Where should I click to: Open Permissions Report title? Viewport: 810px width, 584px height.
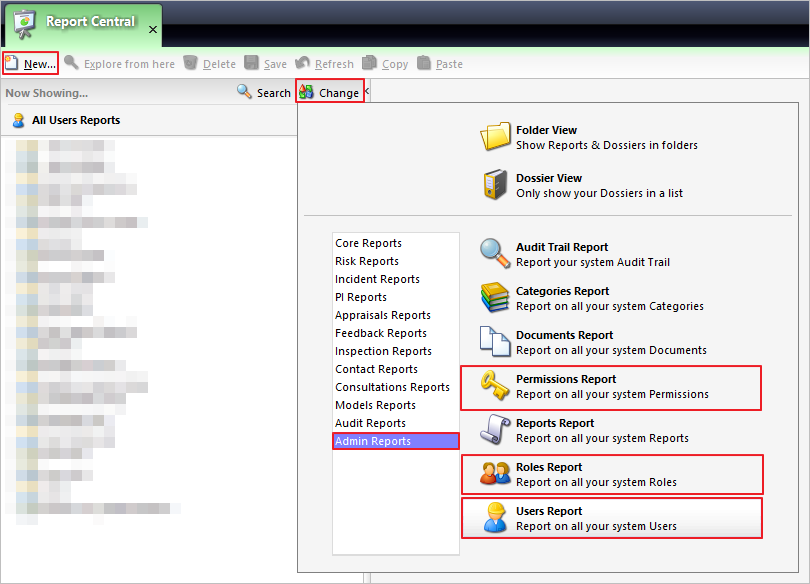566,379
